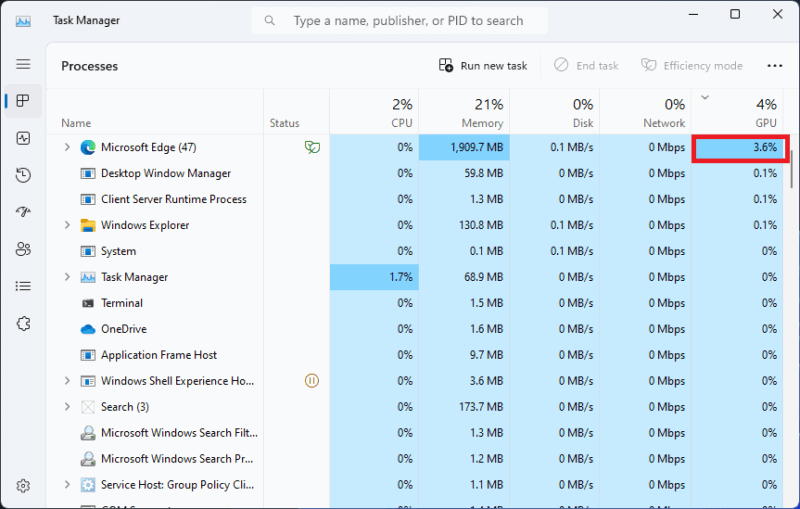Open Task Manager settings gear

(x=23, y=486)
